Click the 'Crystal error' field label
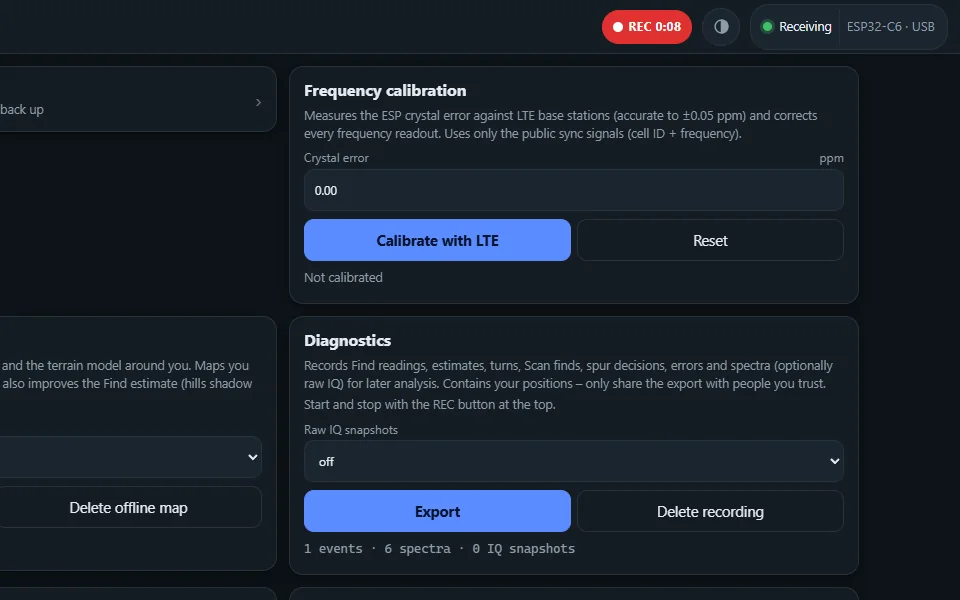Screen dimensions: 960x600 click(336, 158)
